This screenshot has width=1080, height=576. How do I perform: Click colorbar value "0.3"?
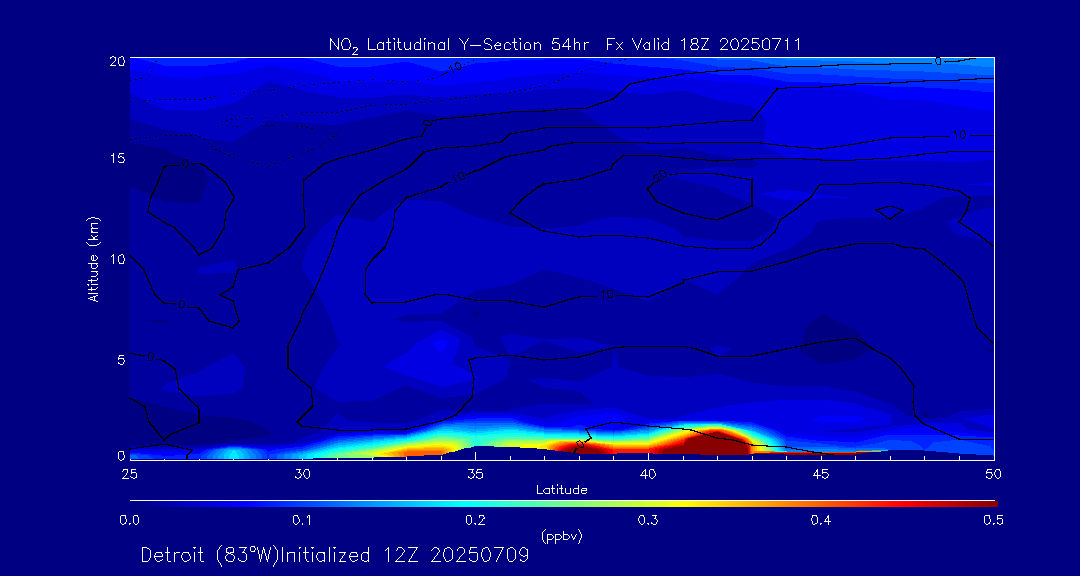click(648, 520)
